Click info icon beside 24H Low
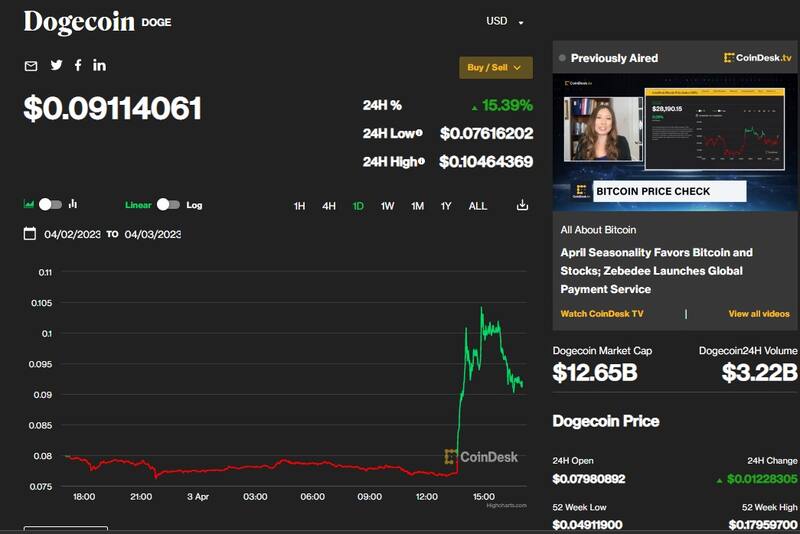Image resolution: width=800 pixels, height=534 pixels. tap(419, 133)
